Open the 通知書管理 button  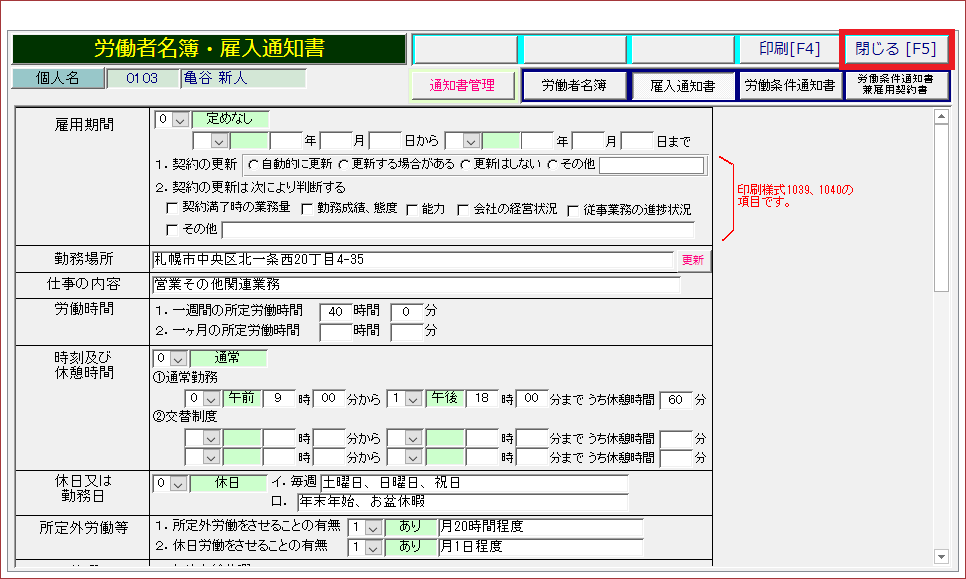click(462, 86)
